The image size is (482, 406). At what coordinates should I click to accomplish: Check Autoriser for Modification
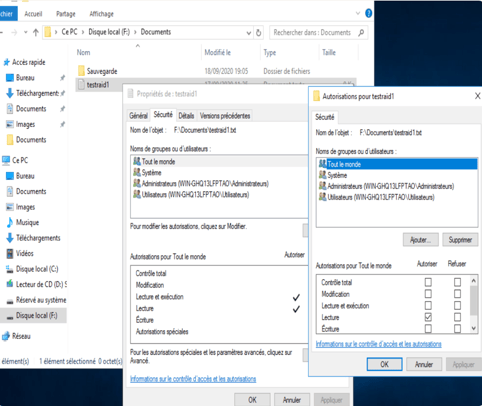(428, 294)
